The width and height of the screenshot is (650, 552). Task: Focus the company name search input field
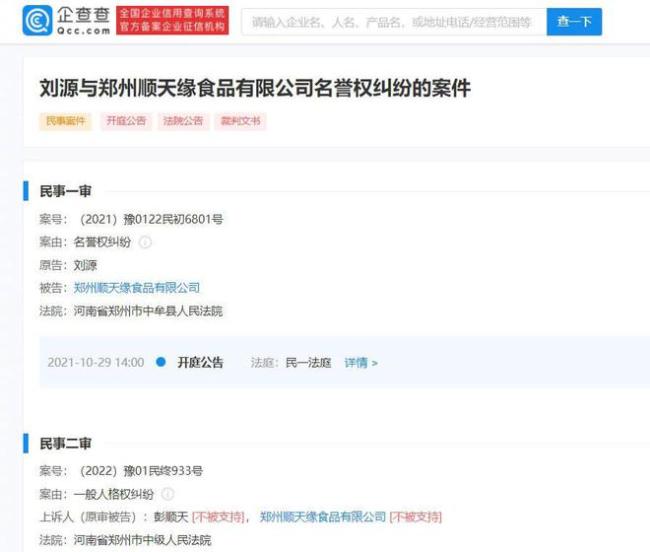[x=393, y=21]
